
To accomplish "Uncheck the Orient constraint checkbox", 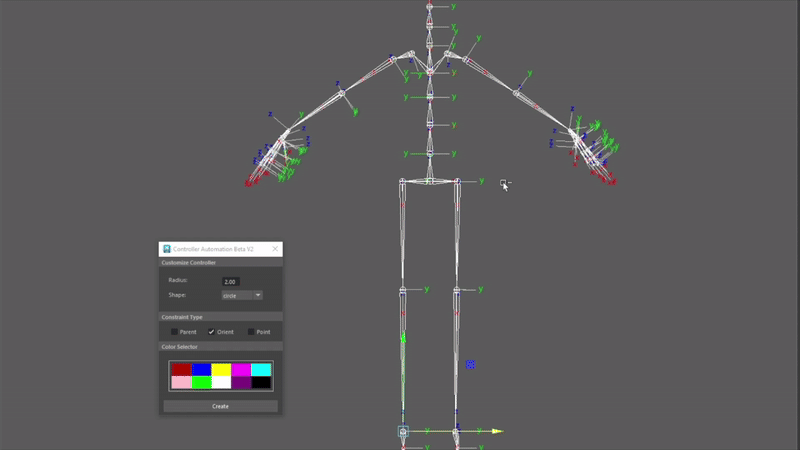I will (211, 331).
